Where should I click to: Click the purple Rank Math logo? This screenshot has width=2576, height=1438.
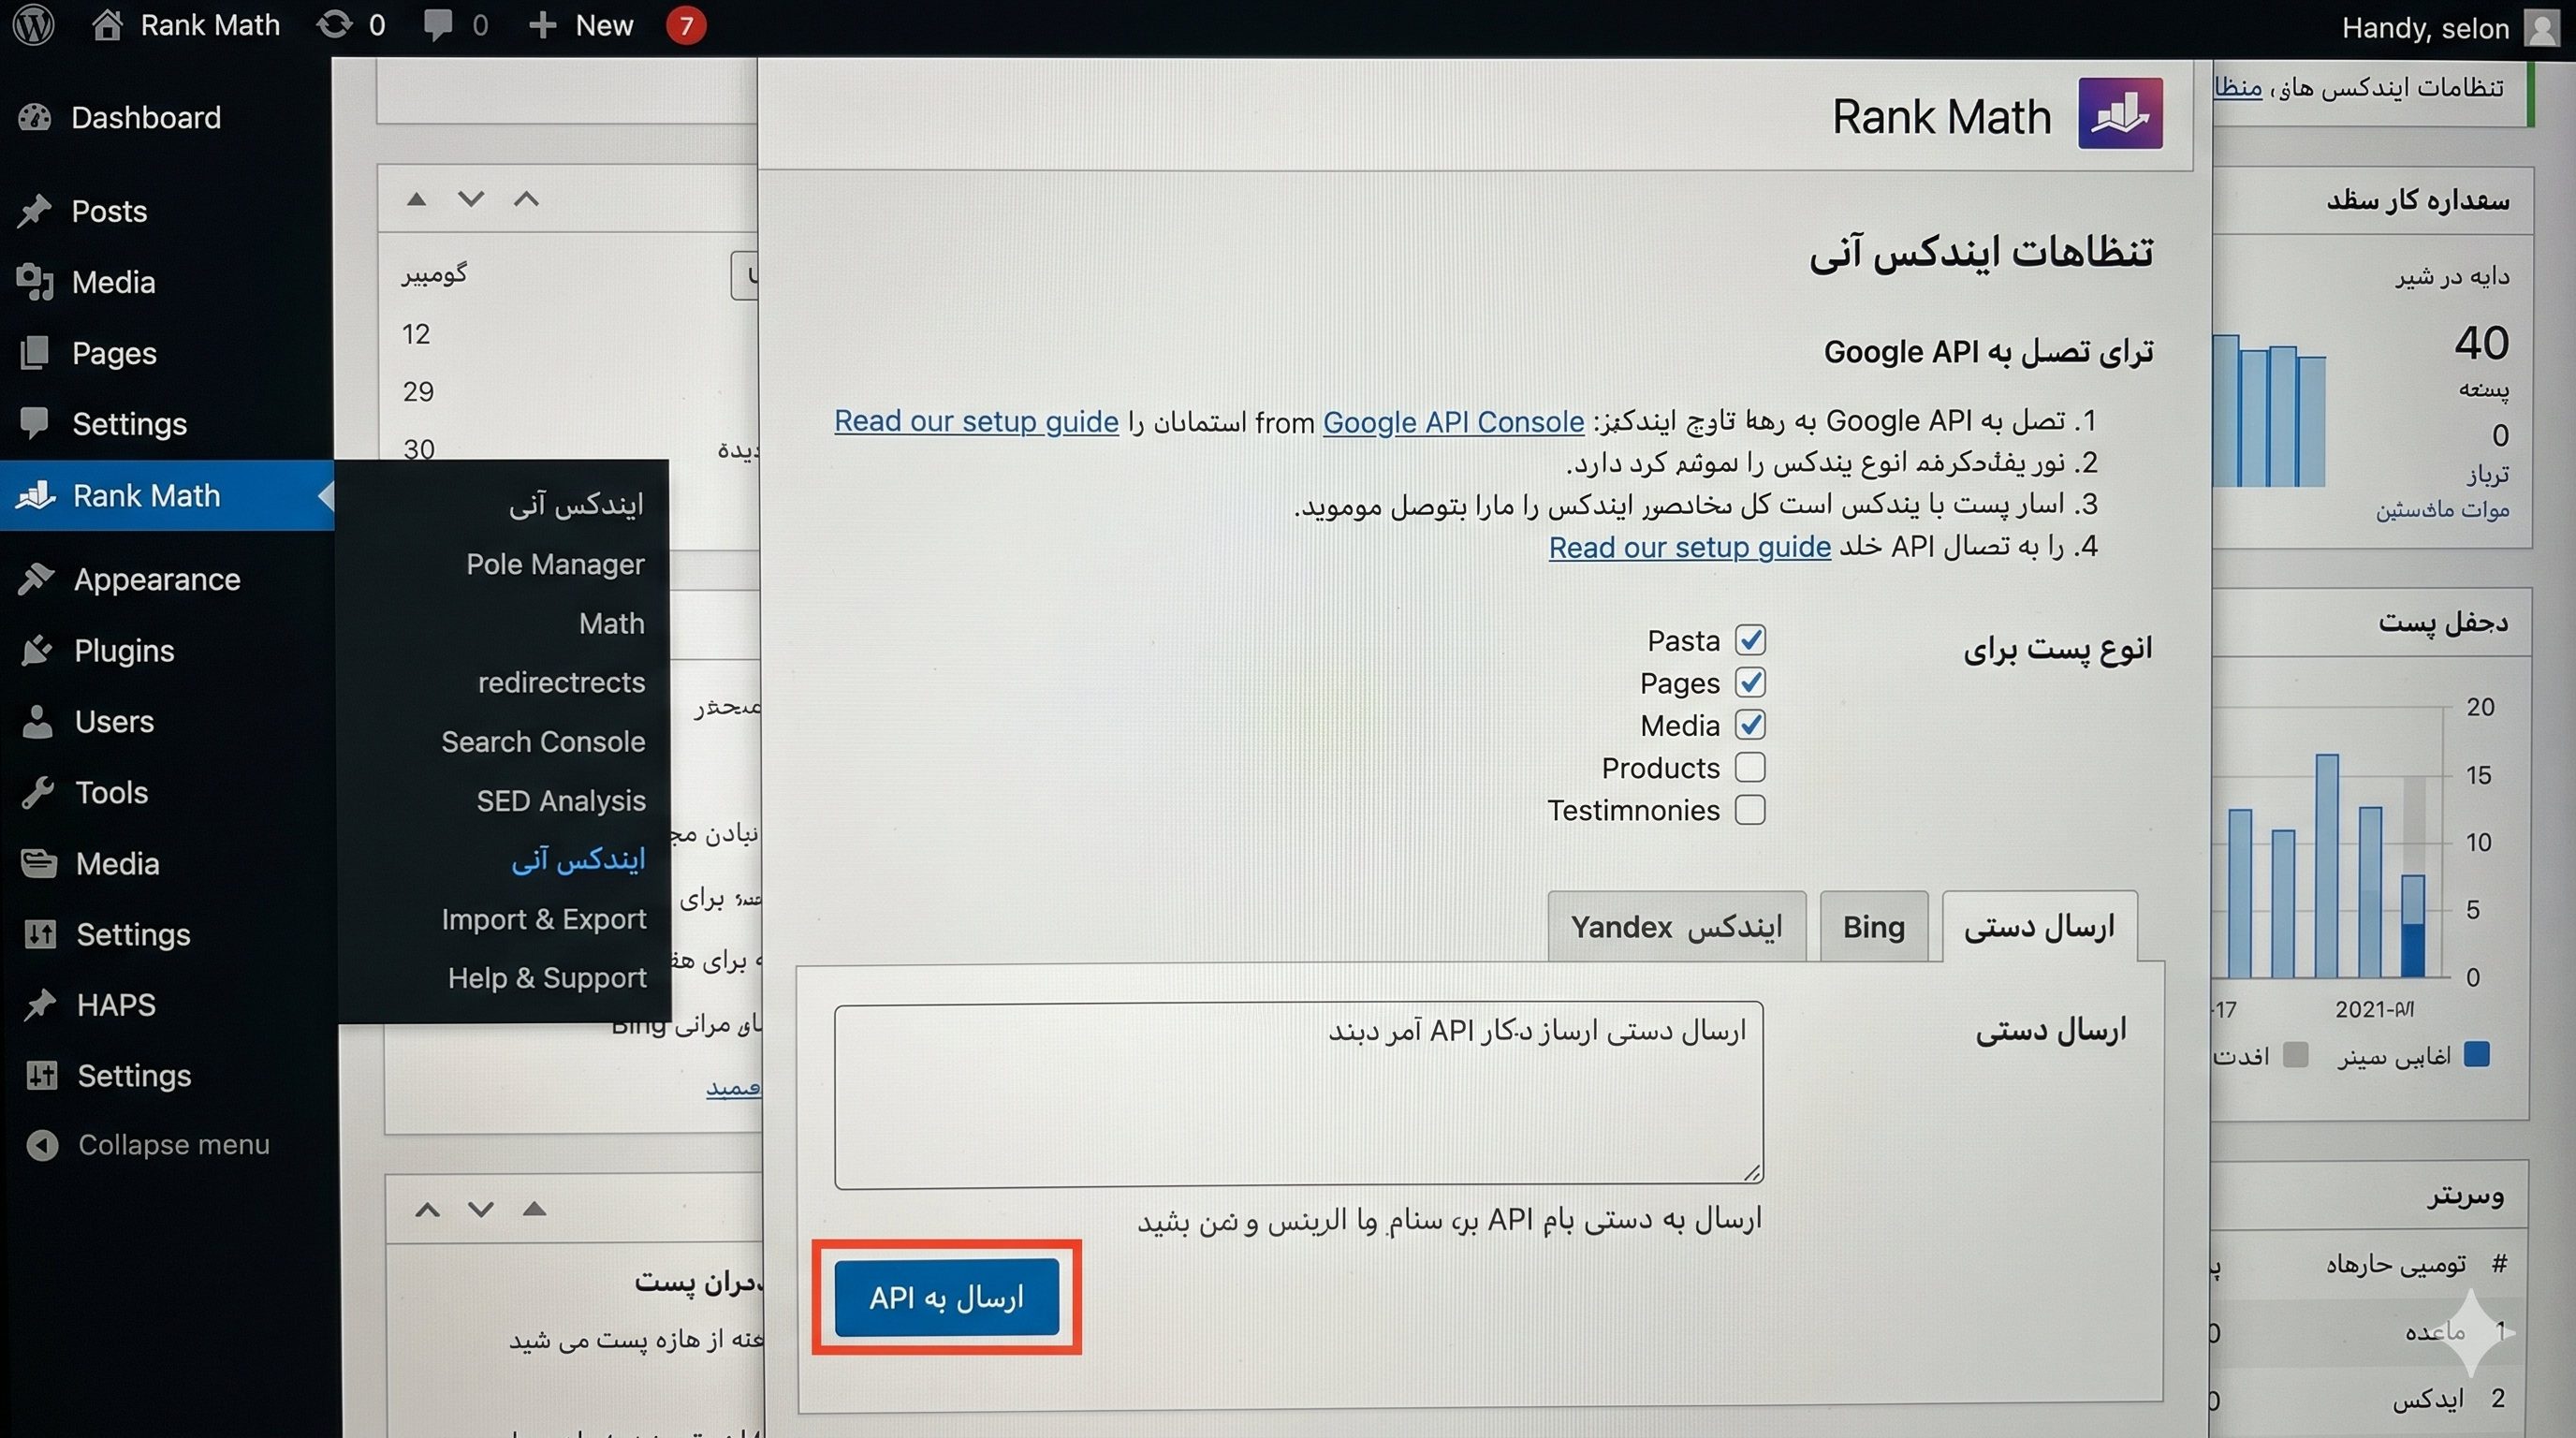(x=2120, y=113)
